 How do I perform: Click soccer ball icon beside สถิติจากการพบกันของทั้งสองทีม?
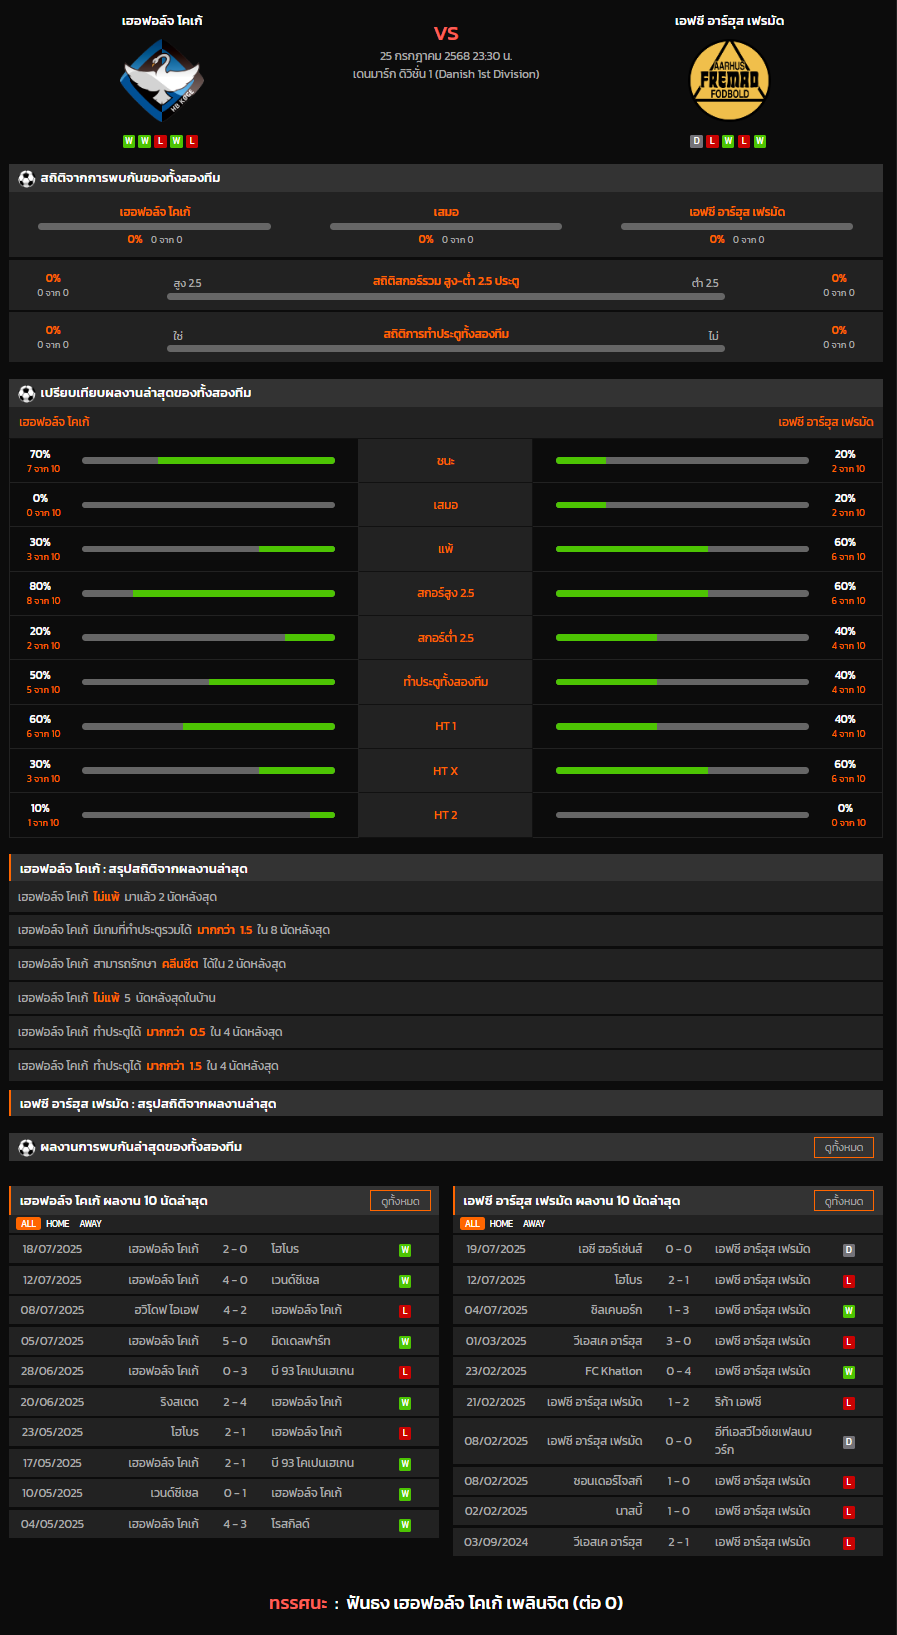[27, 178]
